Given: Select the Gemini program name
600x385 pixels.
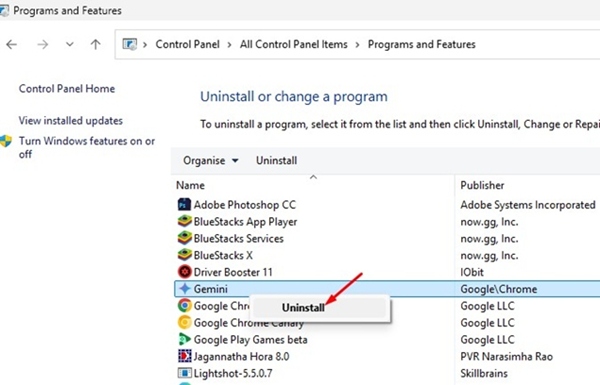Looking at the screenshot, I should [210, 289].
